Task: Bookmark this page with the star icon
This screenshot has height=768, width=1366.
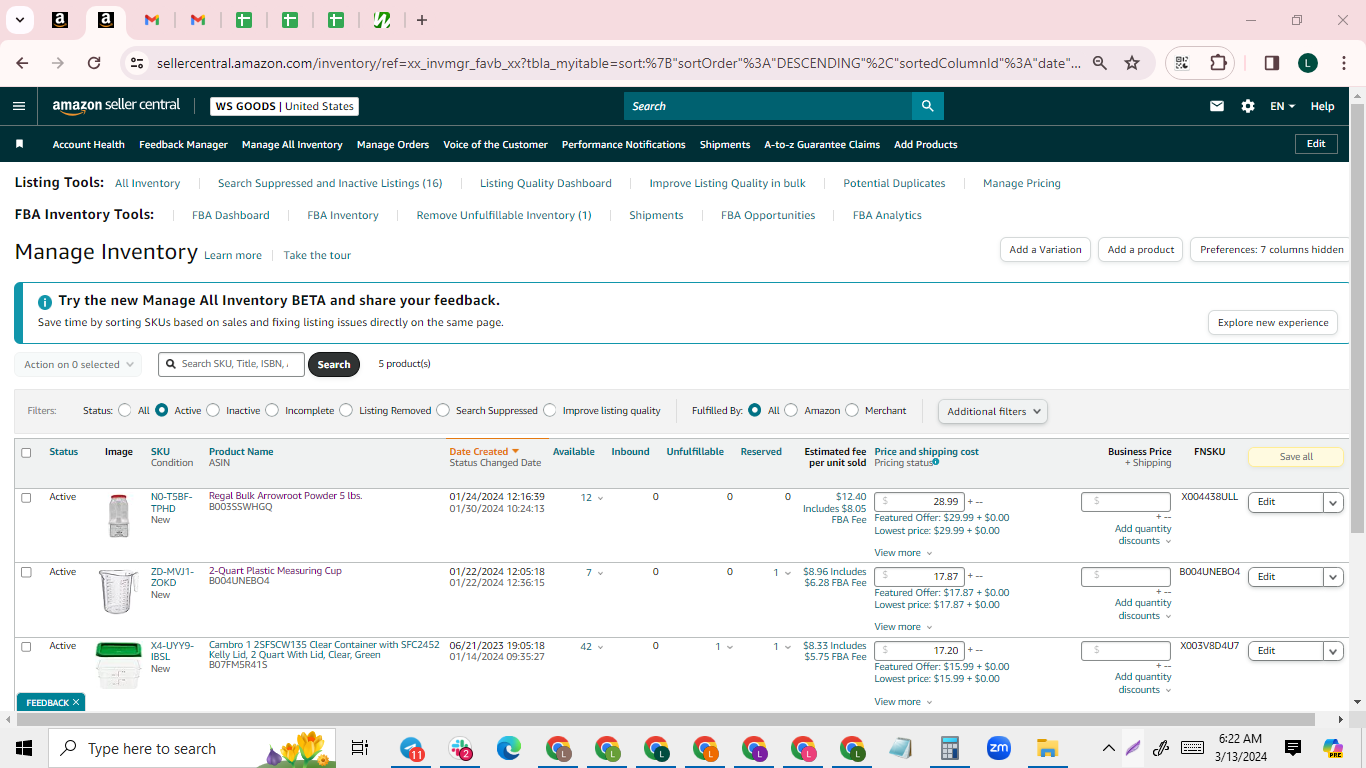Action: pyautogui.click(x=1132, y=63)
